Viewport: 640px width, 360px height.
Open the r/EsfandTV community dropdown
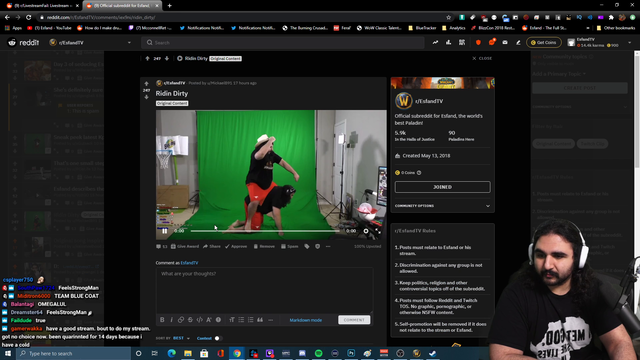[90, 42]
